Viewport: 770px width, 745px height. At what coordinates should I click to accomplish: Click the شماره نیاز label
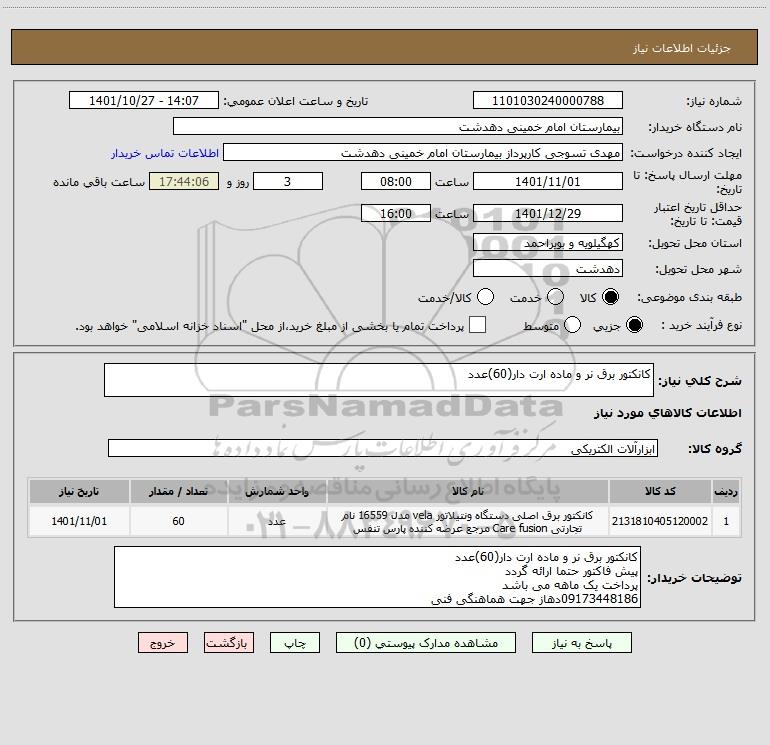coord(714,102)
